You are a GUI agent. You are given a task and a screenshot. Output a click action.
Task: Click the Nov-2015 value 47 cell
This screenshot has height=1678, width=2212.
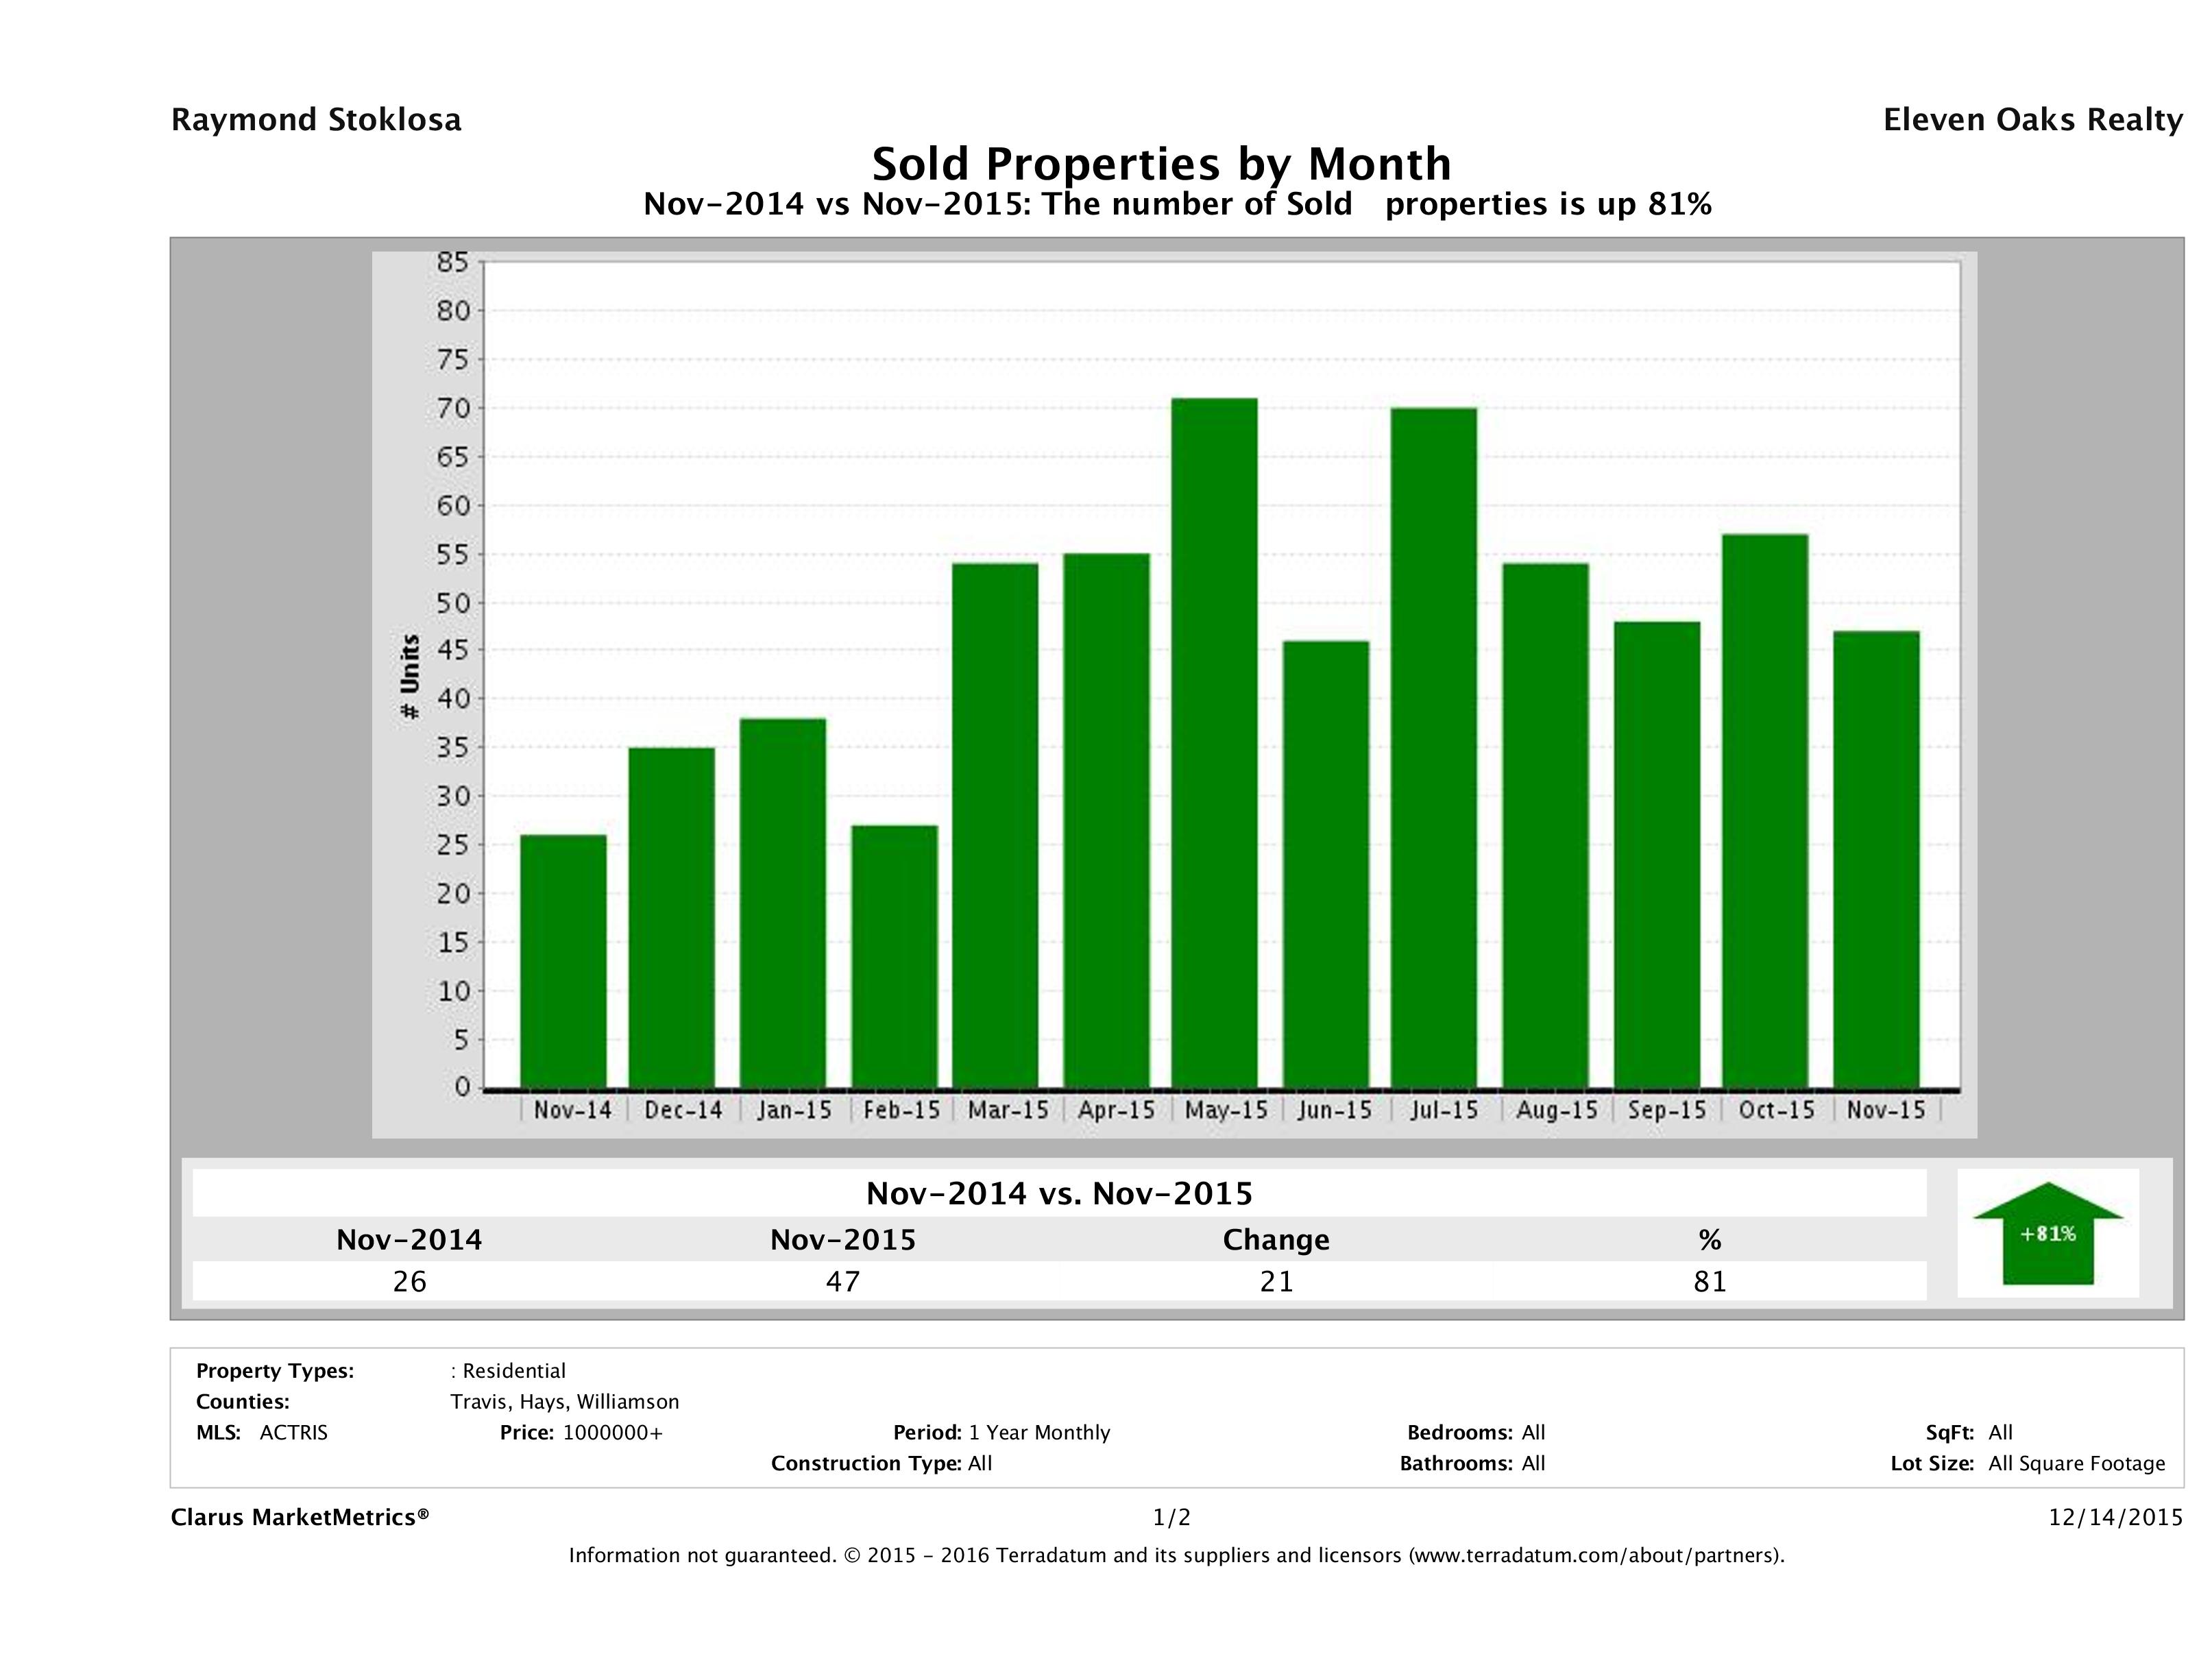coord(843,1281)
